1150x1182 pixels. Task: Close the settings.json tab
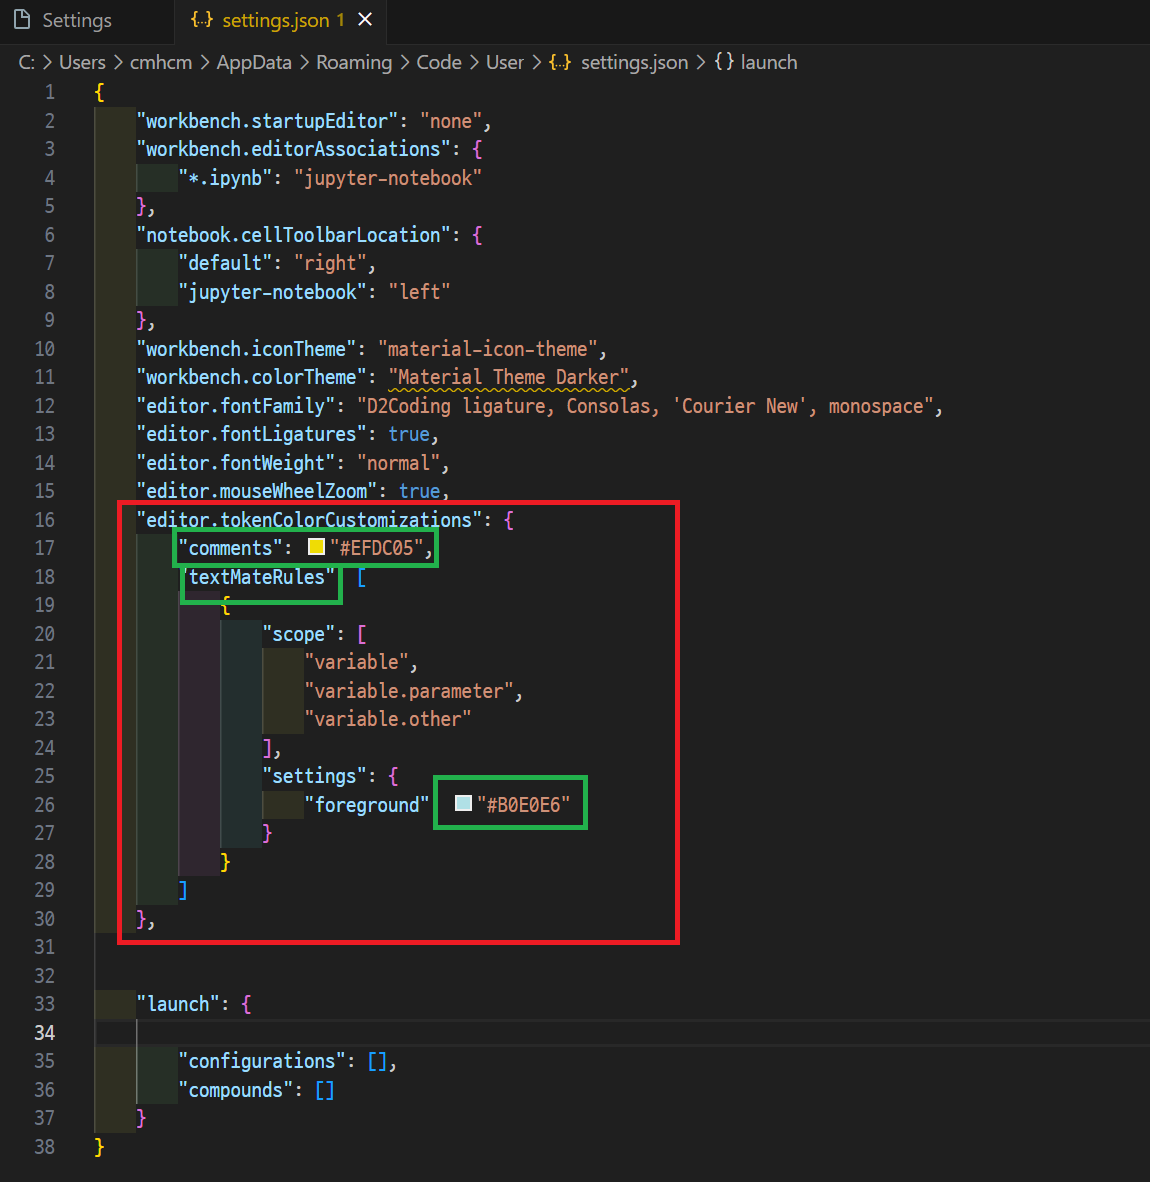click(x=364, y=18)
